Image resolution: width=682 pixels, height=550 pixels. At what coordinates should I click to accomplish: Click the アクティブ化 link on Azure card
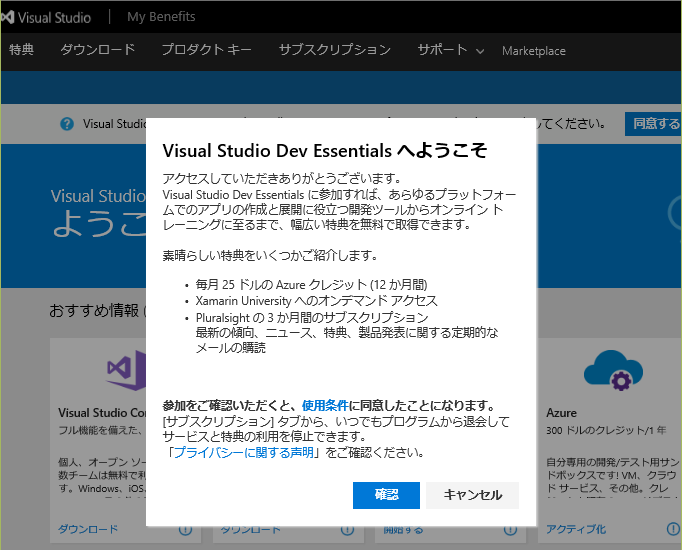pos(576,529)
